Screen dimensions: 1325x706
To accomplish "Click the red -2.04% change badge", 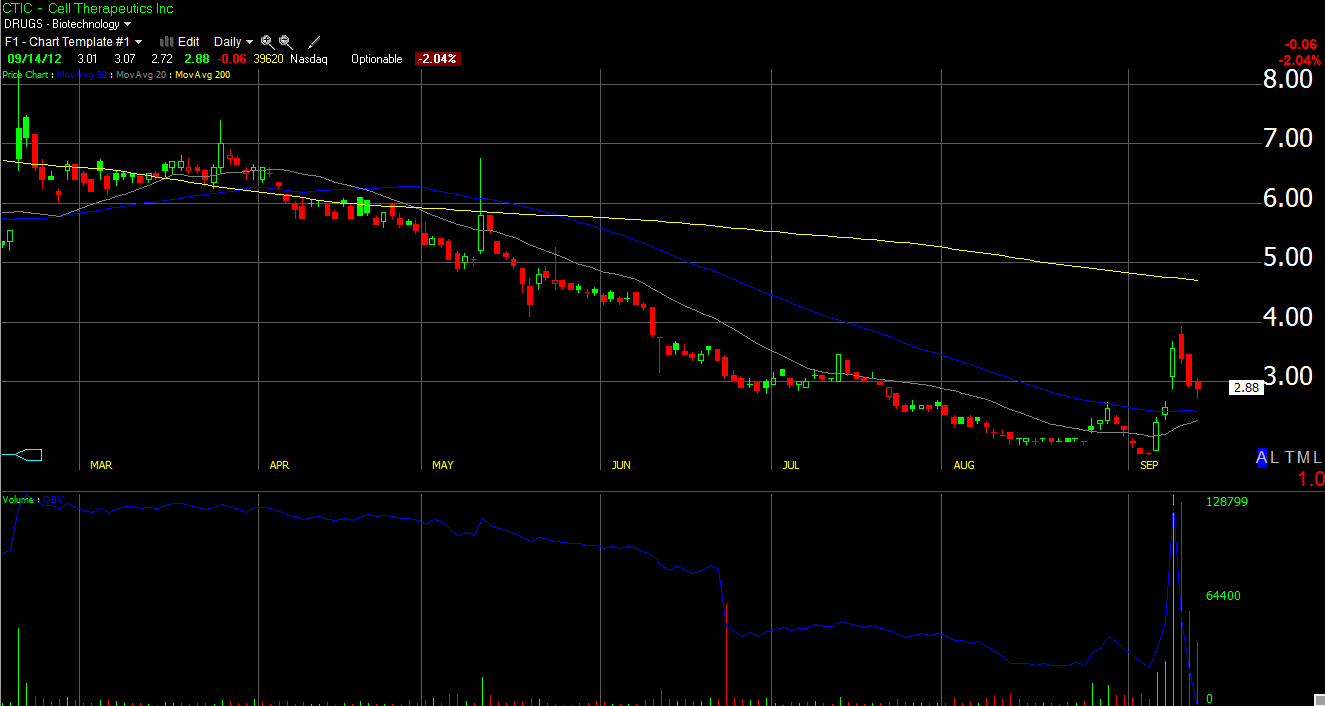I will coord(438,59).
